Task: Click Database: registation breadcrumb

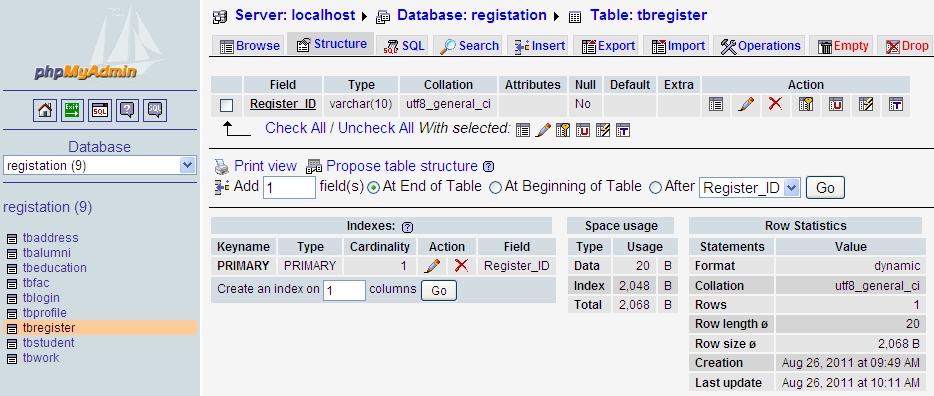Action: coord(472,15)
